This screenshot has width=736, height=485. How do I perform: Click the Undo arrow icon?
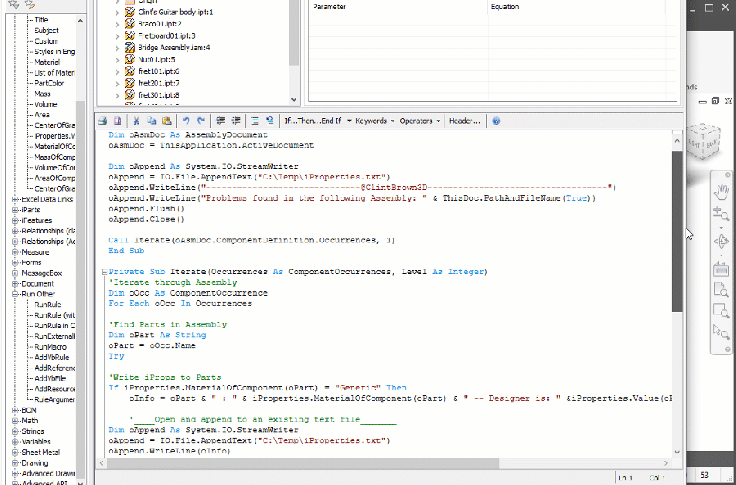[x=186, y=120]
